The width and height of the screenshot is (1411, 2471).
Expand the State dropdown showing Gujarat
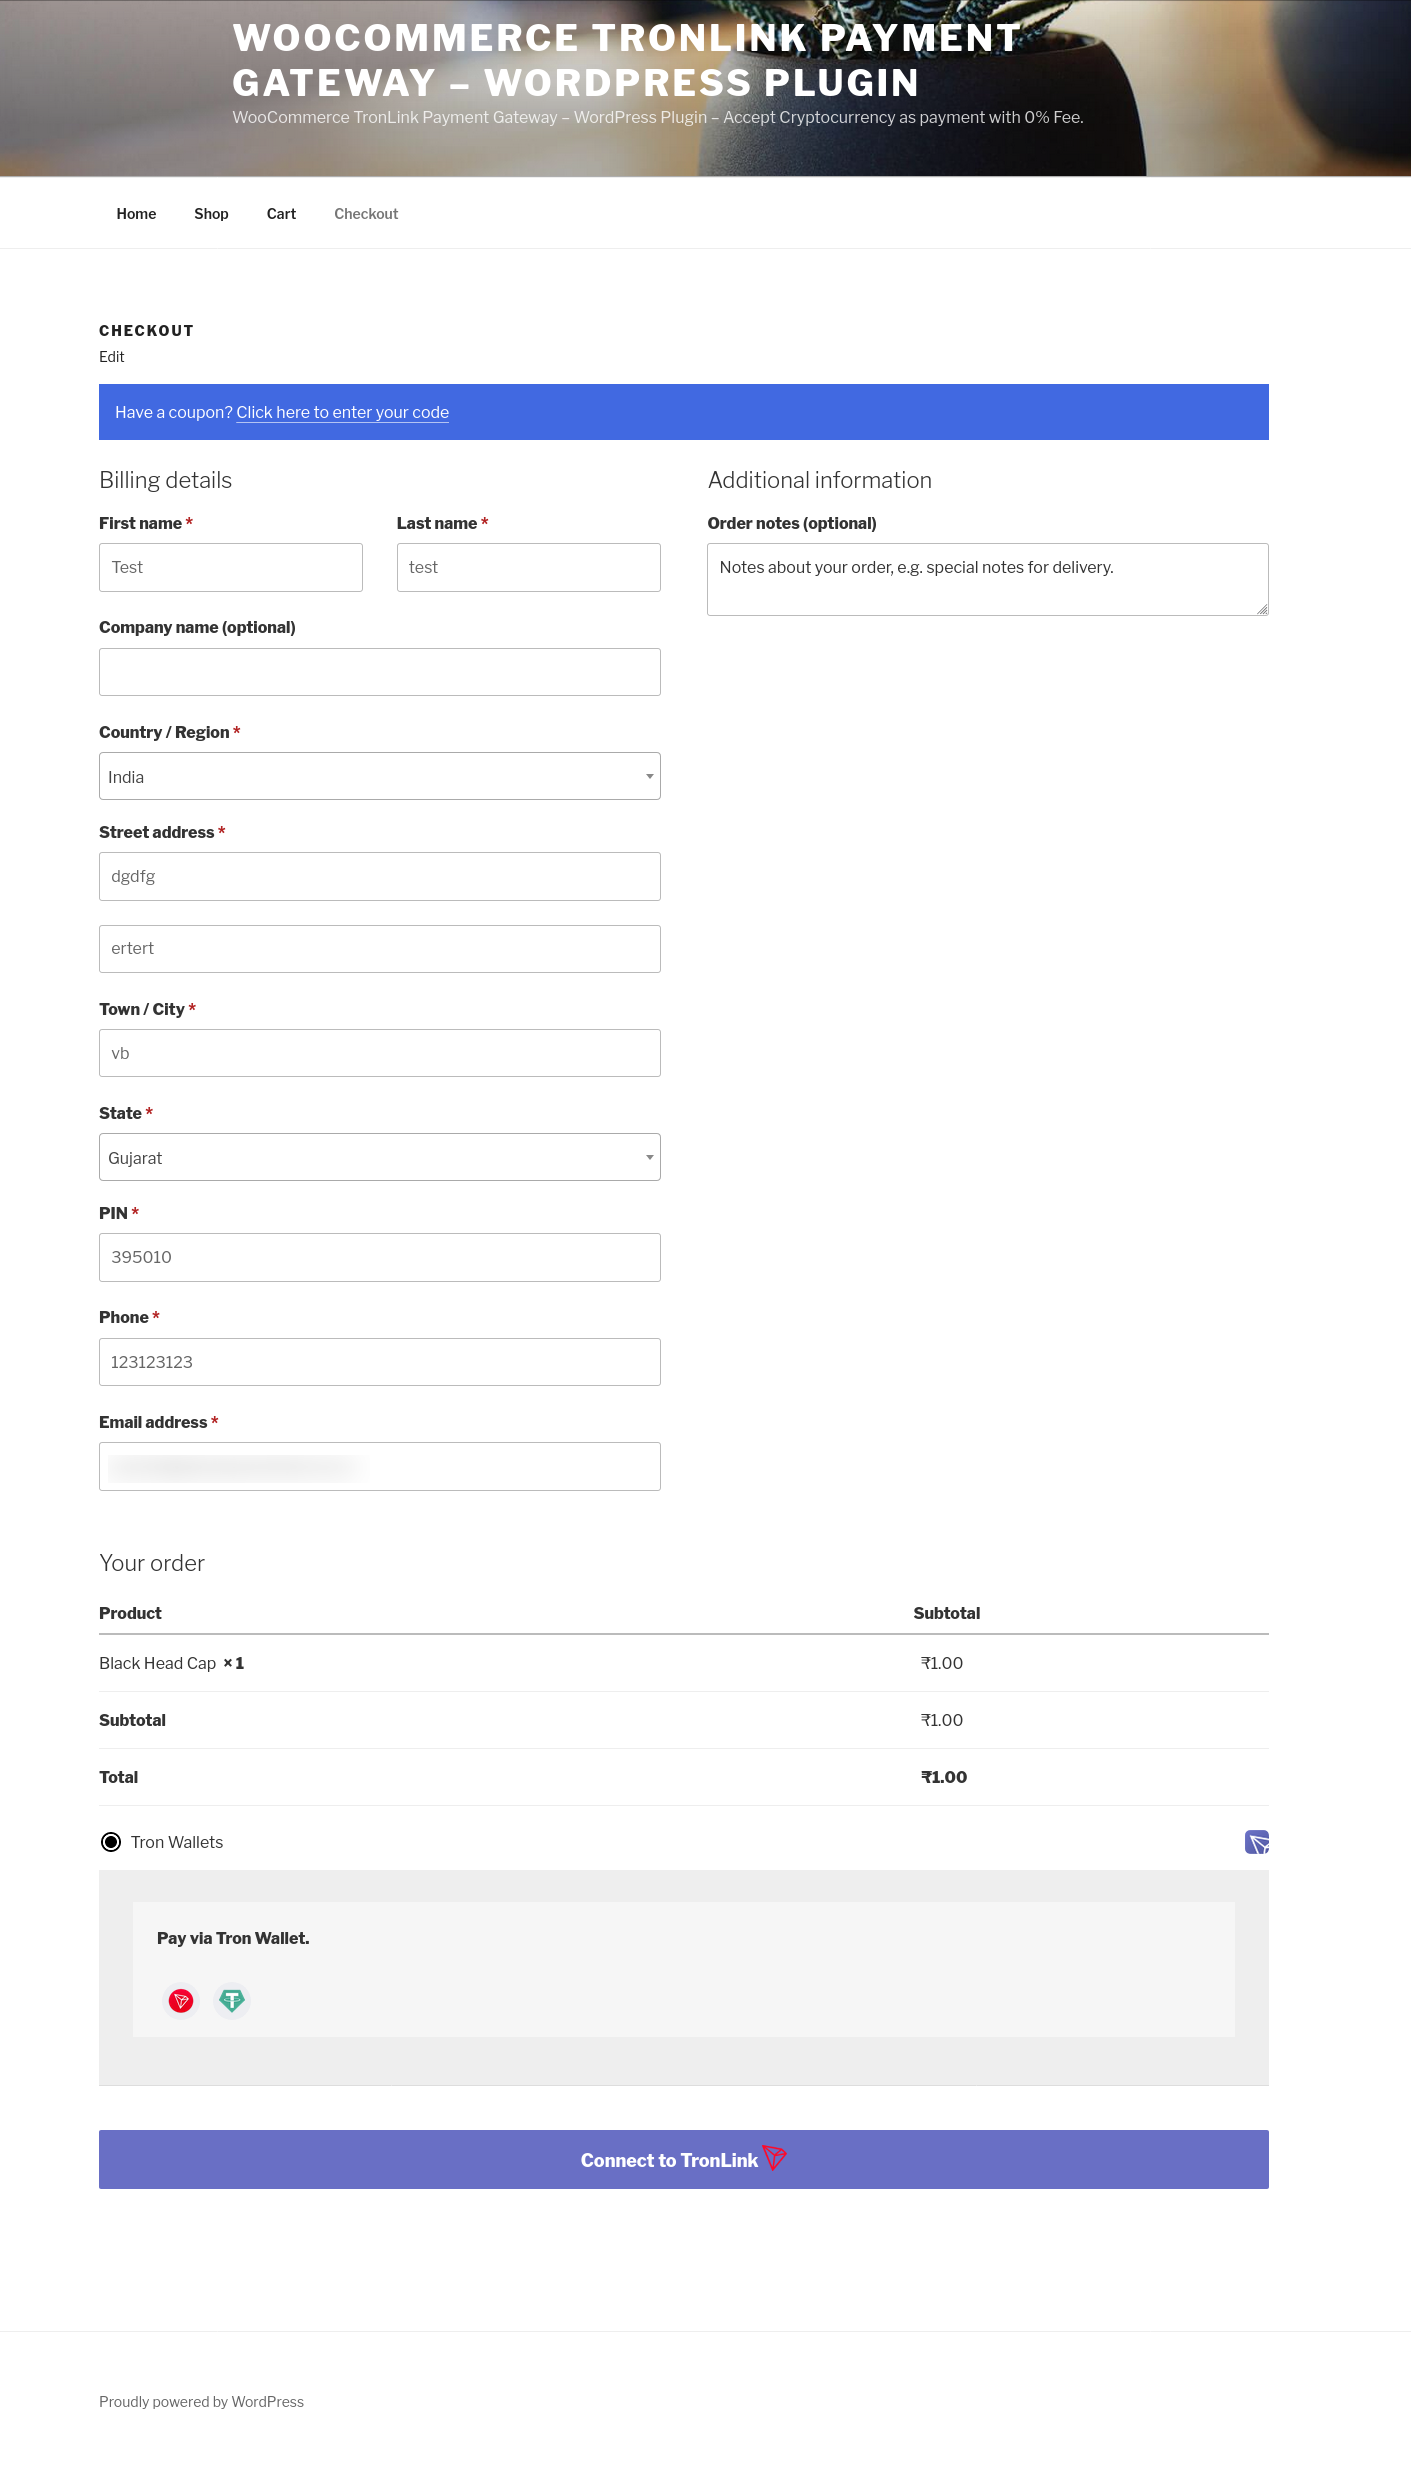pyautogui.click(x=379, y=1157)
